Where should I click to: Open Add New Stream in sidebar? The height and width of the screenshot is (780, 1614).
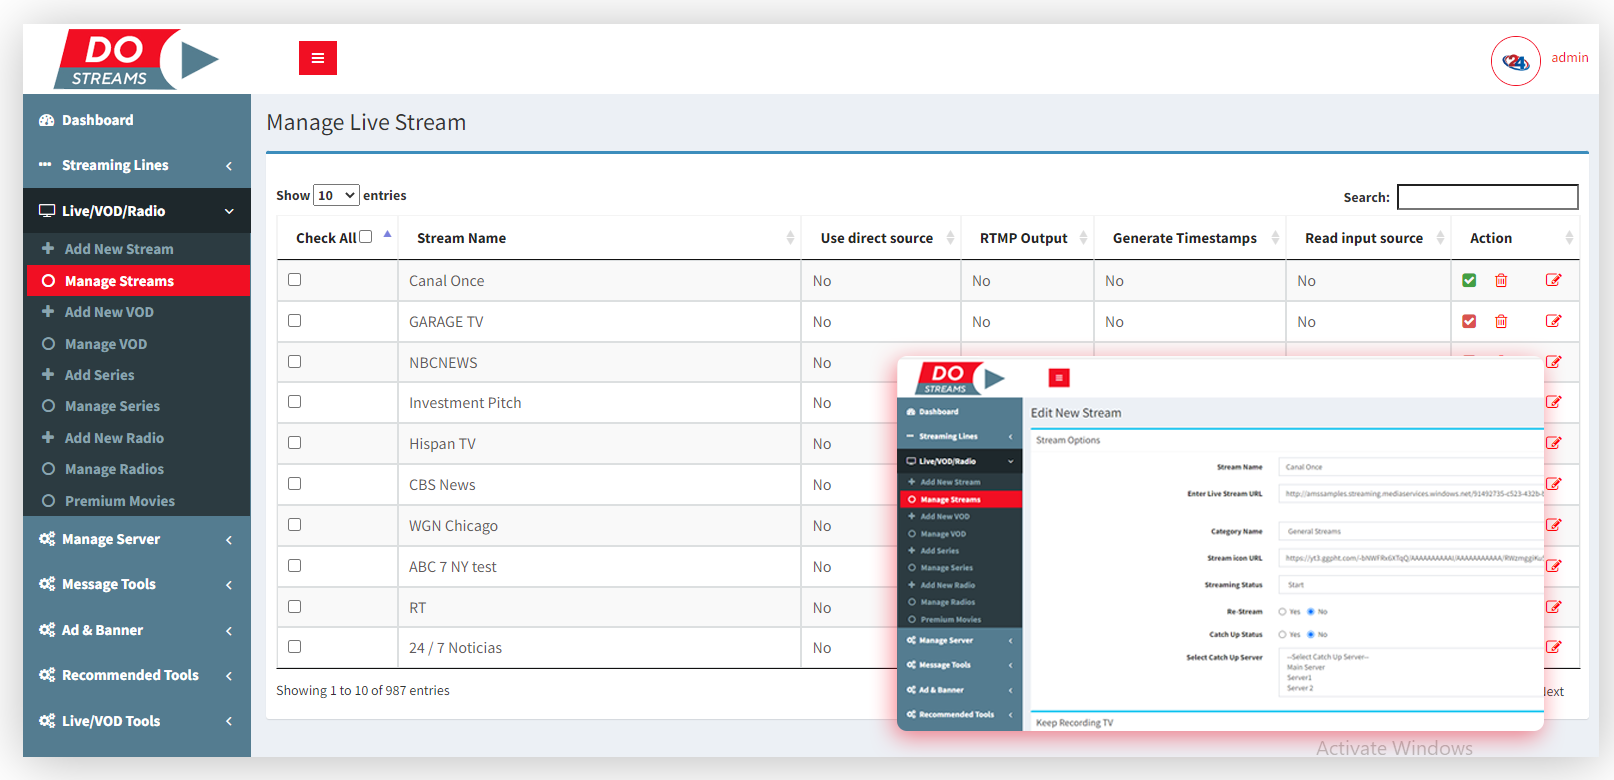pyautogui.click(x=119, y=249)
